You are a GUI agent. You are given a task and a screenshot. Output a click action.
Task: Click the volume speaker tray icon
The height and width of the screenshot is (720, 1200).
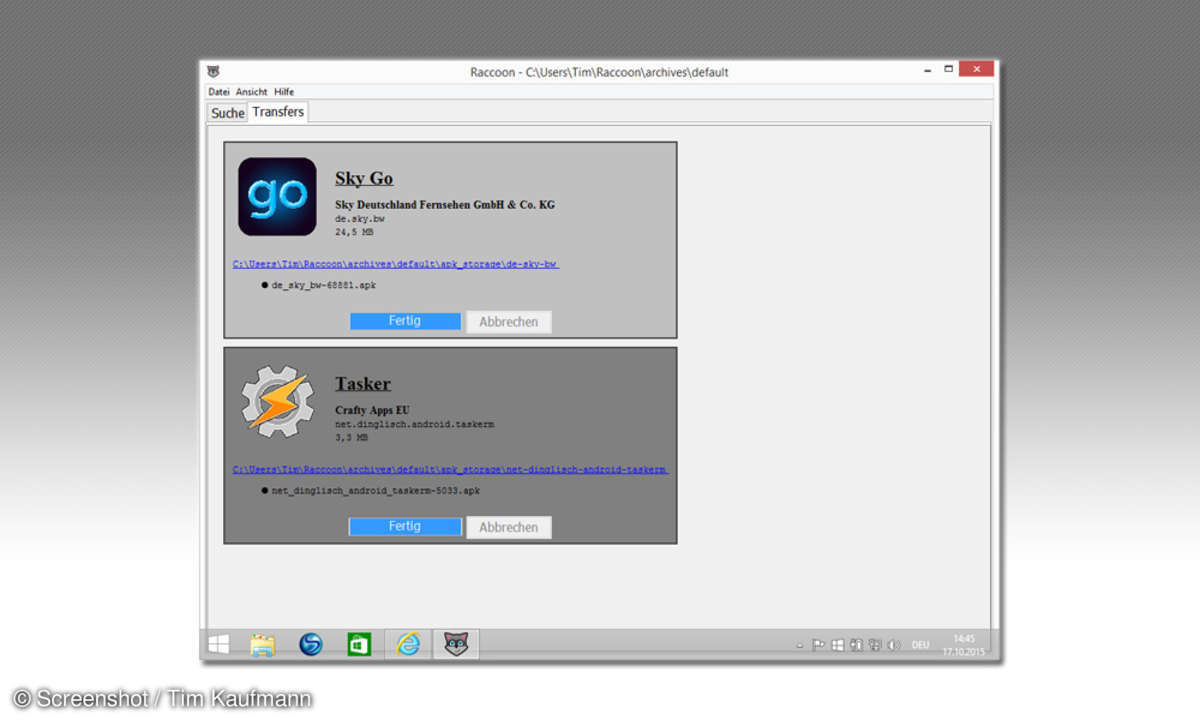coord(893,645)
